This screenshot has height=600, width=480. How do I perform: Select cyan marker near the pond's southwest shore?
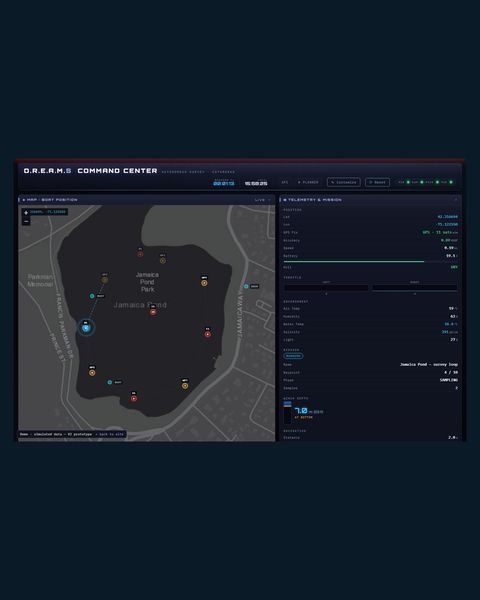click(x=110, y=382)
